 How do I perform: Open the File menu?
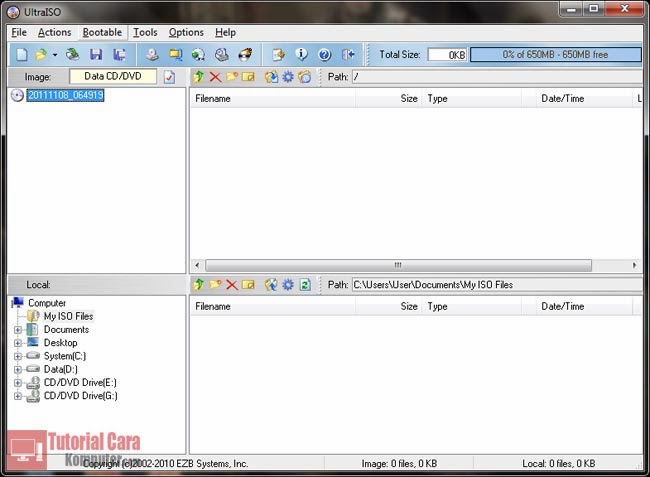[x=19, y=32]
